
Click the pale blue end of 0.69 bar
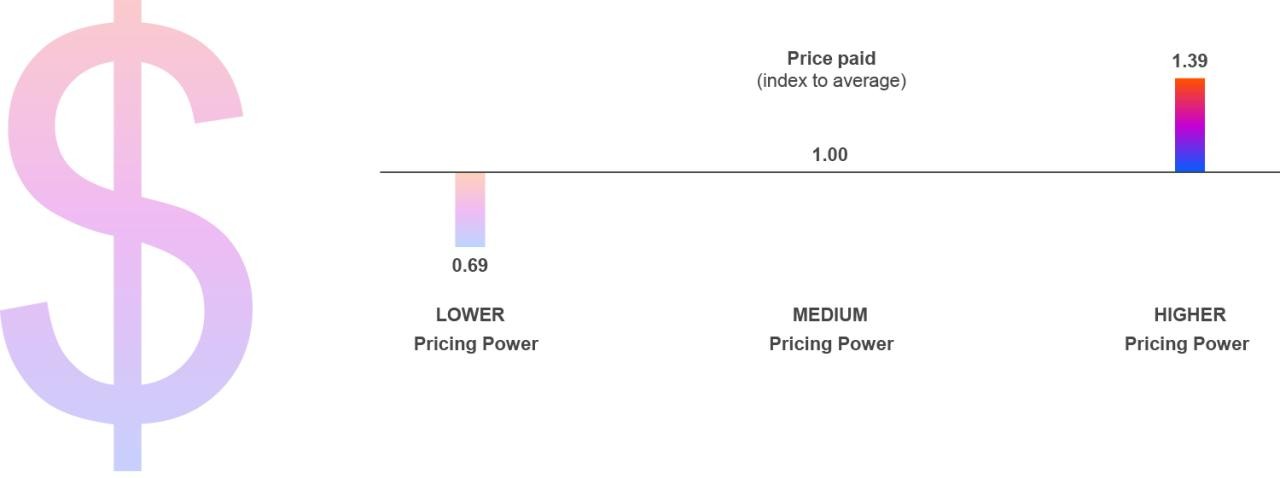pyautogui.click(x=470, y=240)
